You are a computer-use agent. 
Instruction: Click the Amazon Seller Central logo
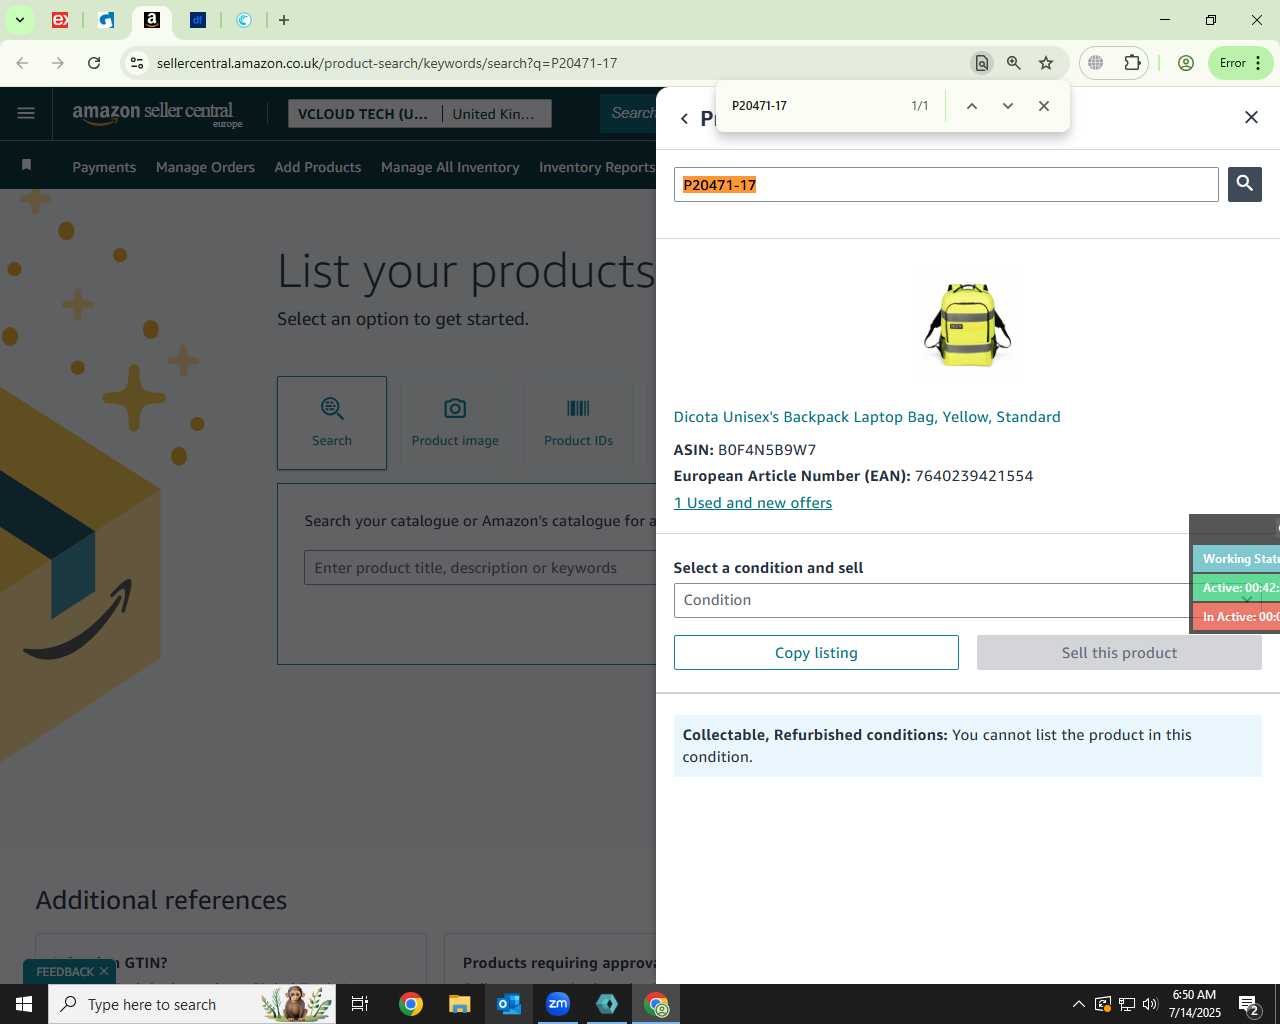157,114
